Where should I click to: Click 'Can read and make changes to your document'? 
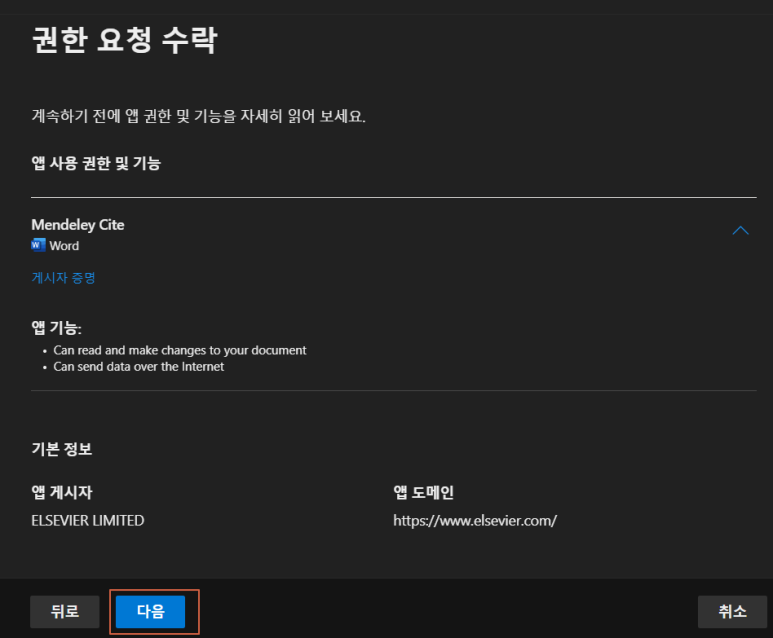[179, 350]
